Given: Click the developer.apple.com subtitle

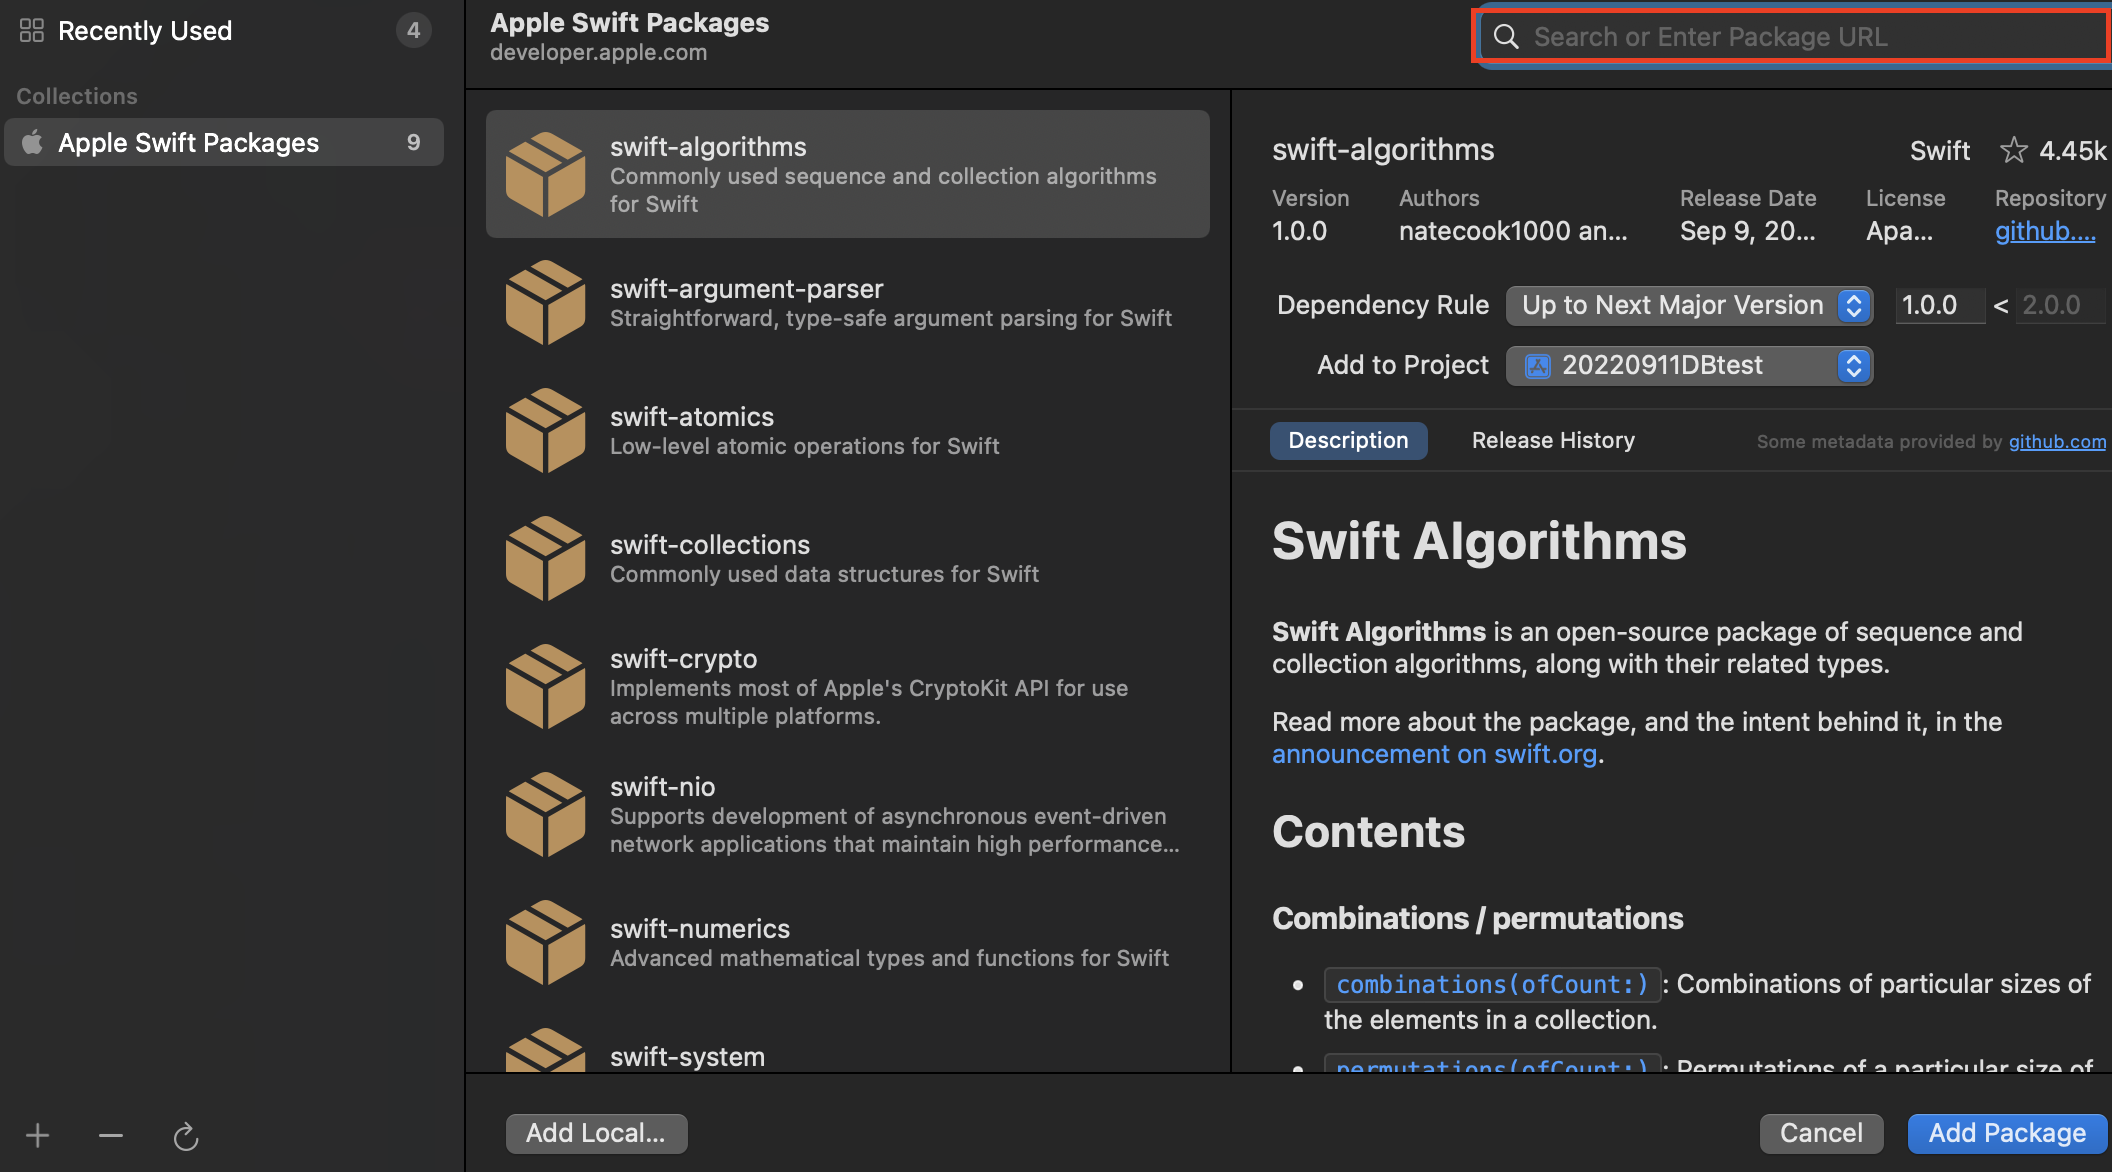Looking at the screenshot, I should (x=598, y=52).
